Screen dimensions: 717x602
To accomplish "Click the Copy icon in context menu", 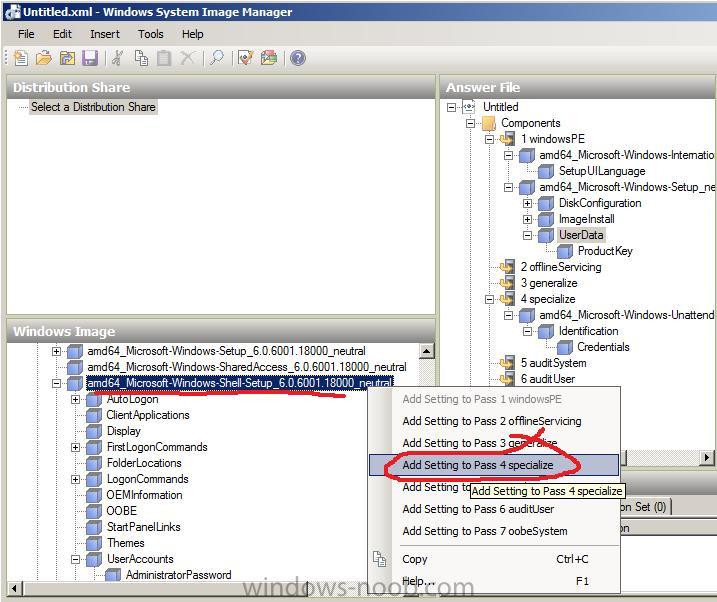I will 380,559.
